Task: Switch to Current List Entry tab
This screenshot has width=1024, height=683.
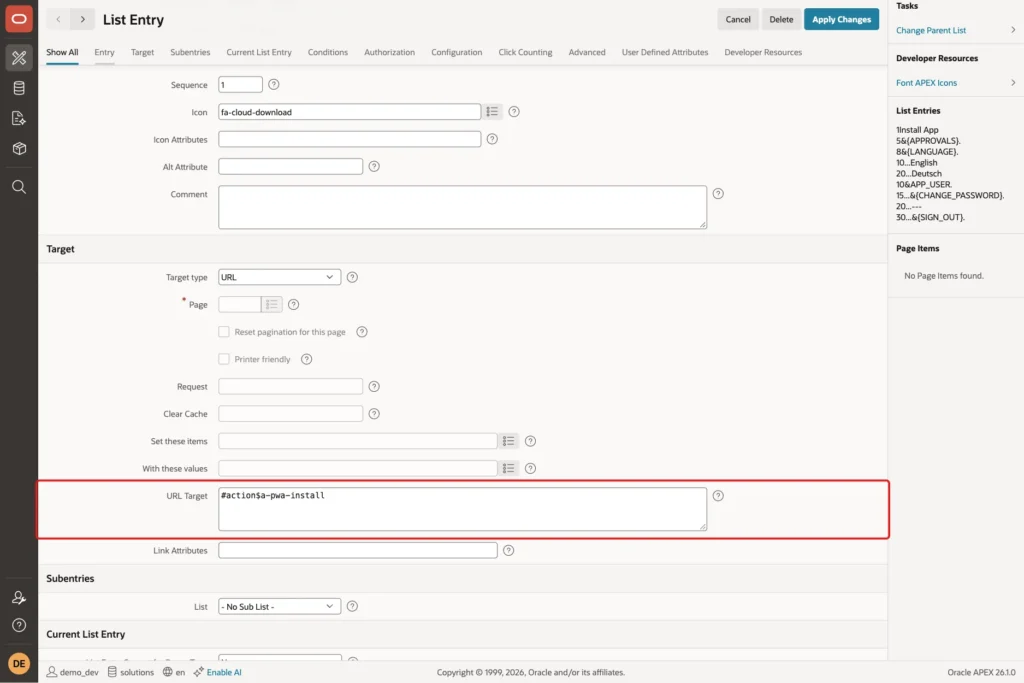Action: (x=259, y=52)
